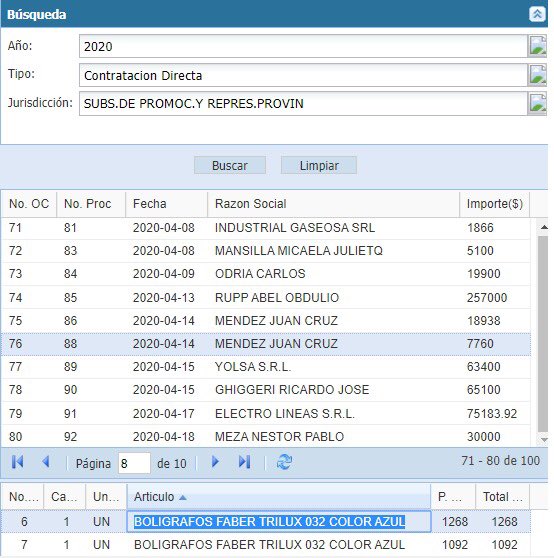Select MENDEZ JUAN CRUZ row with importe 18938
Viewport: 554px width, 558px height.
tap(266, 321)
